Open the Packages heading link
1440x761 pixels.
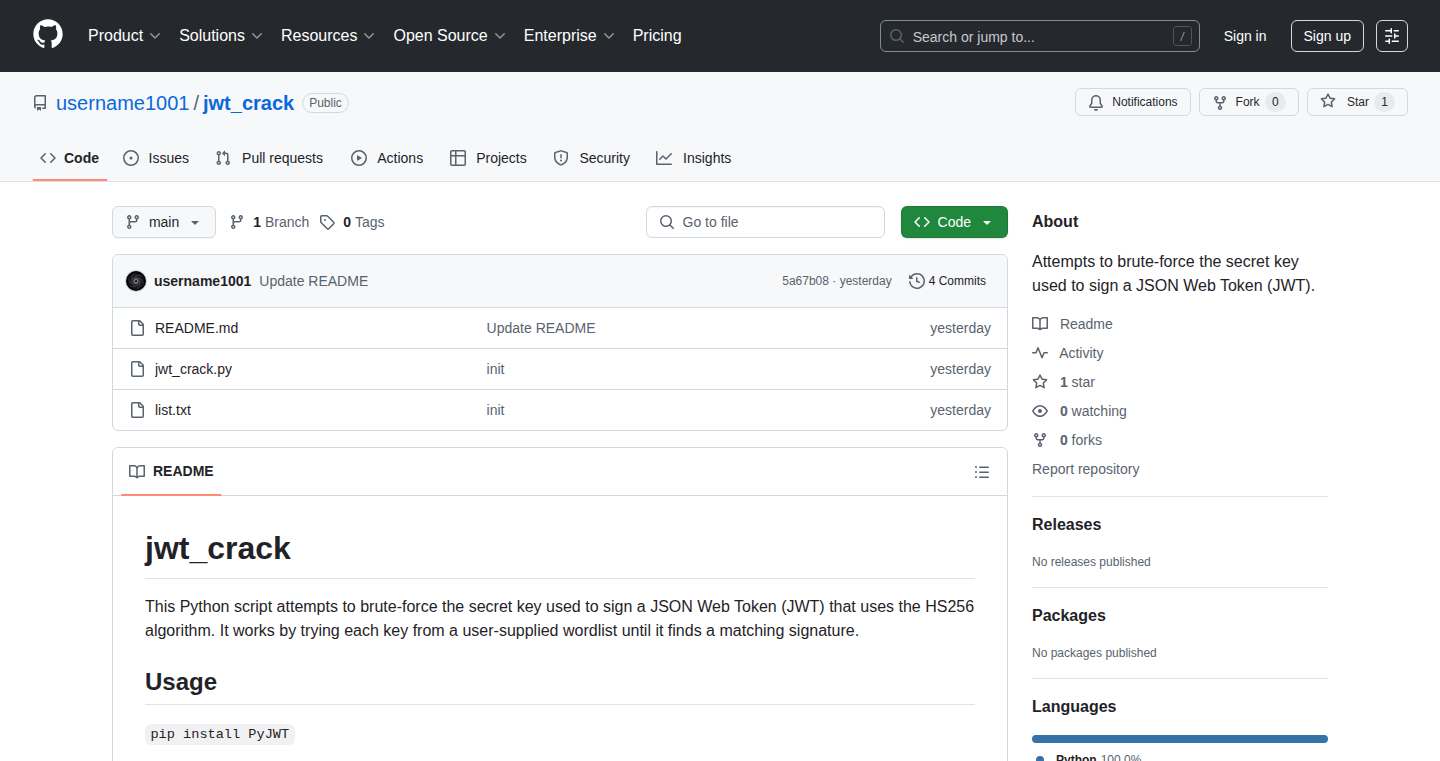pyautogui.click(x=1069, y=615)
